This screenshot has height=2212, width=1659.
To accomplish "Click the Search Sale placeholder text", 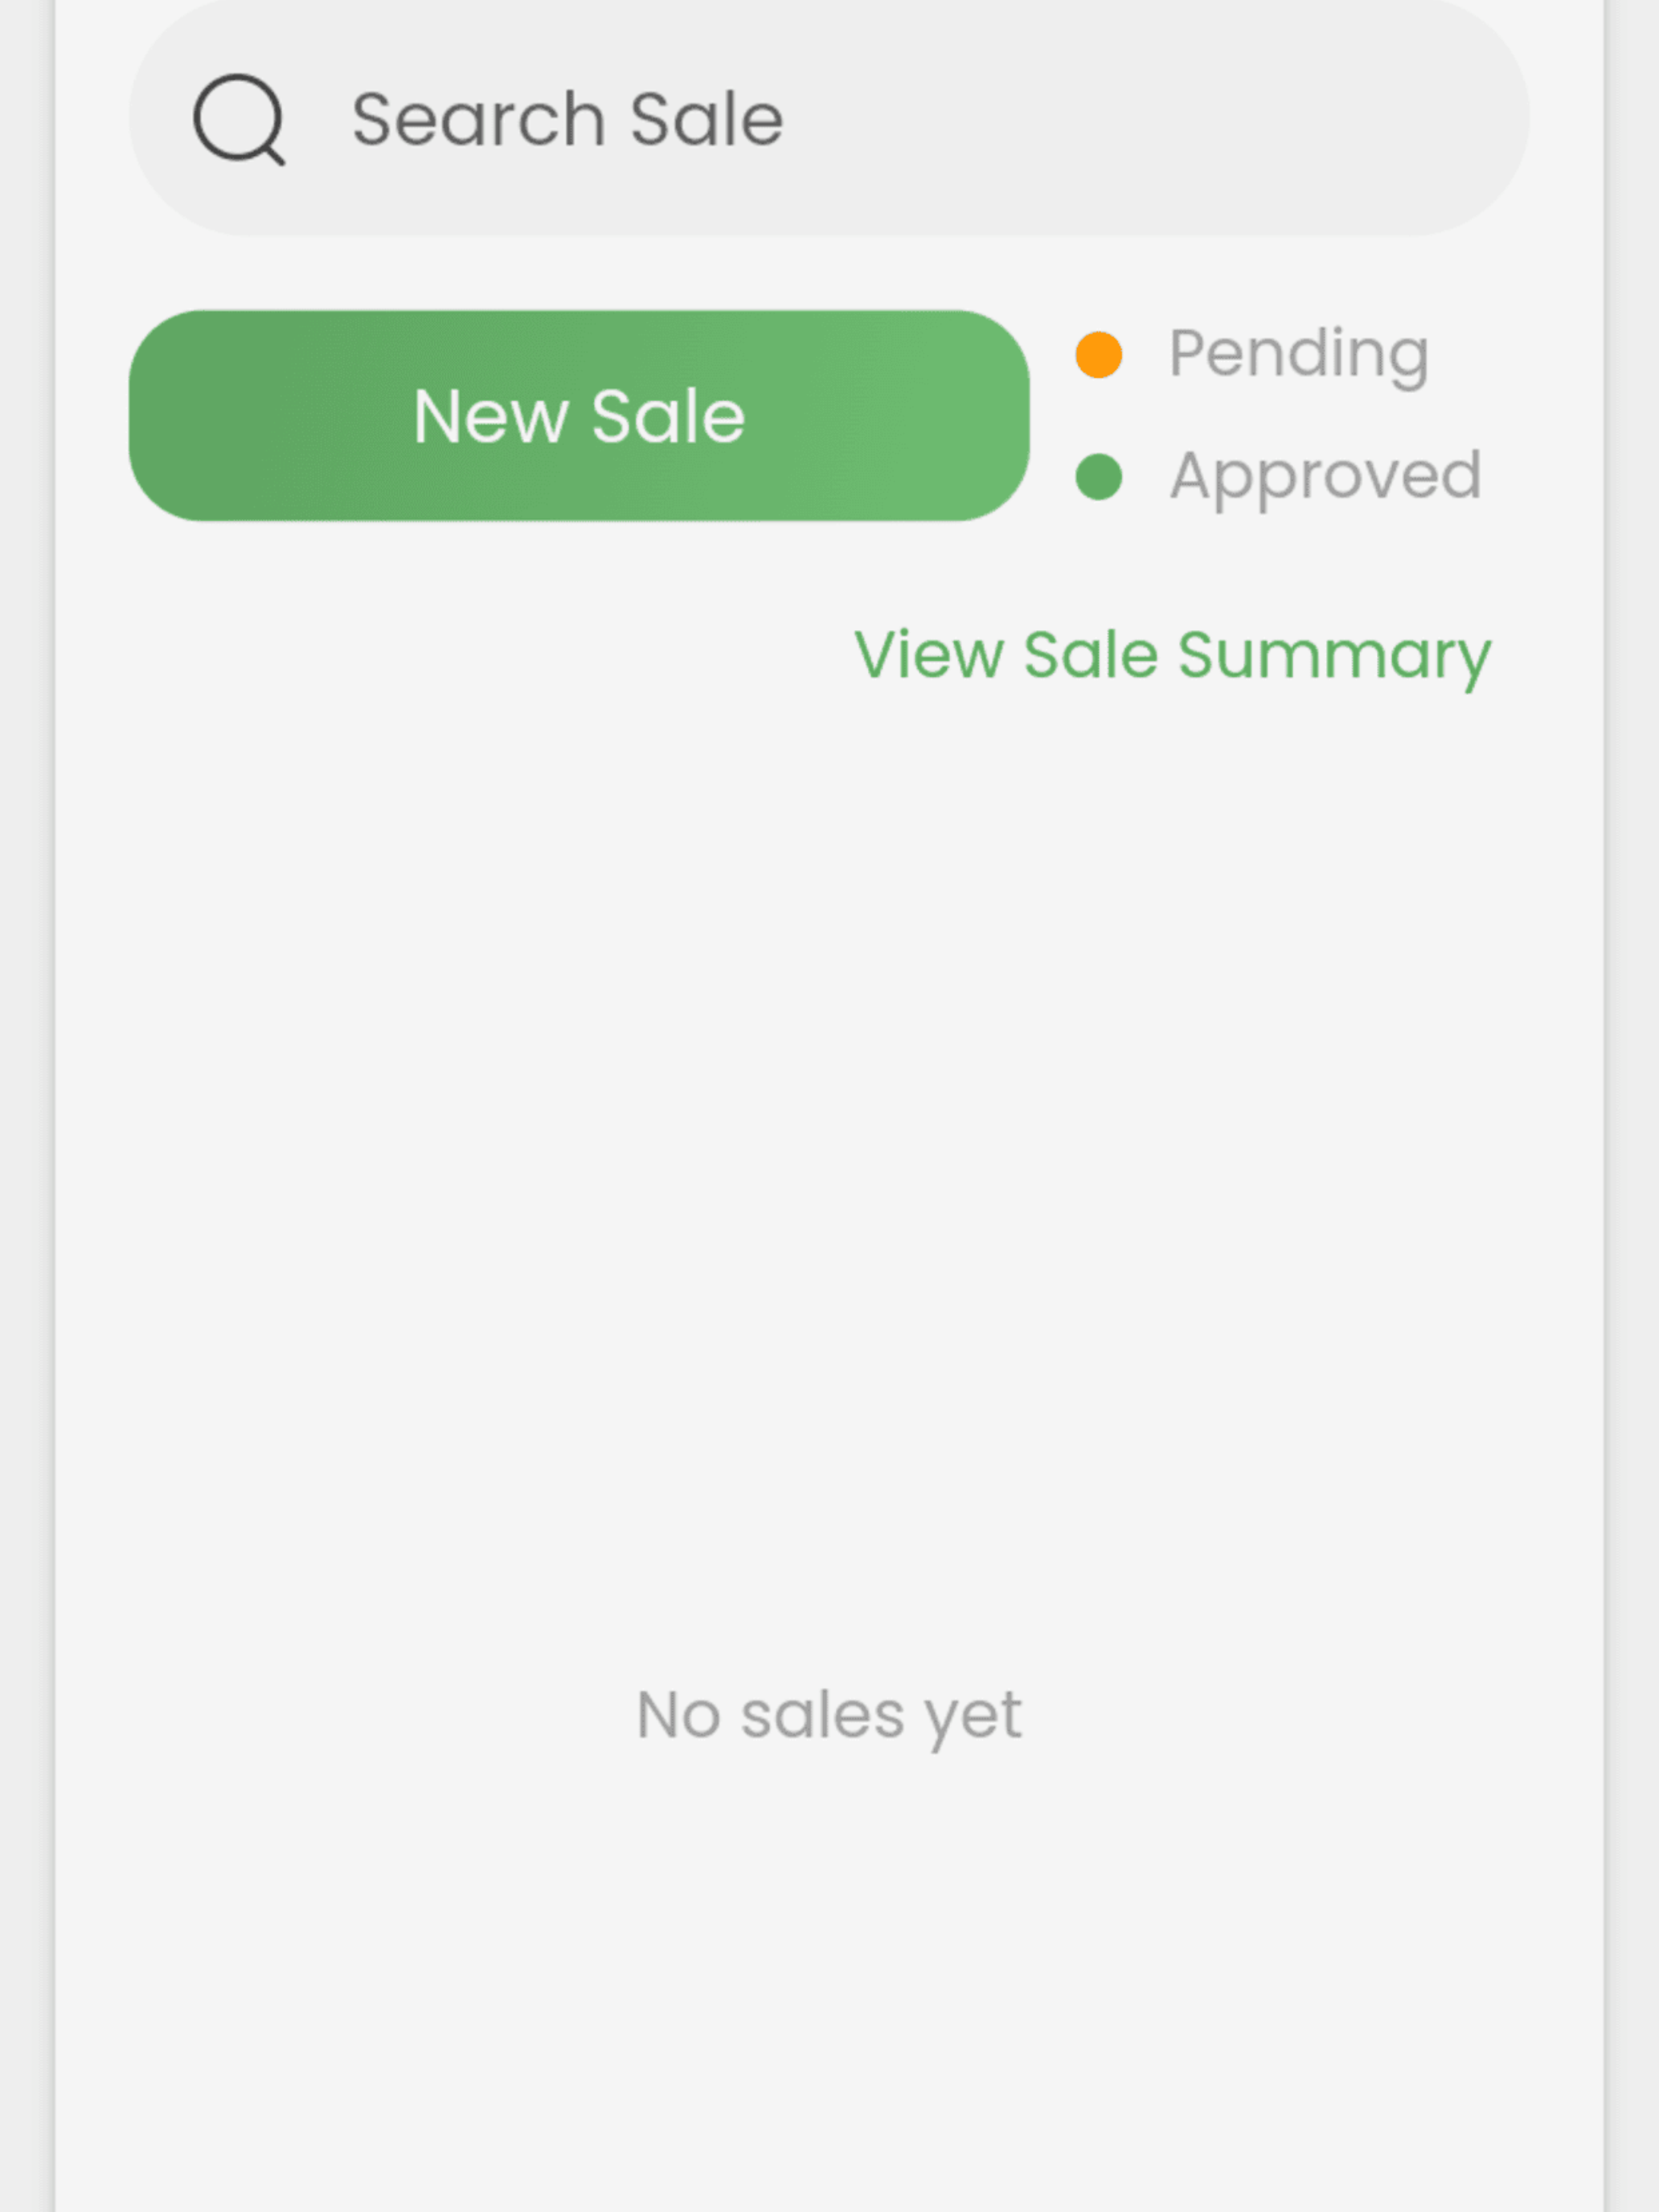I will click(567, 119).
